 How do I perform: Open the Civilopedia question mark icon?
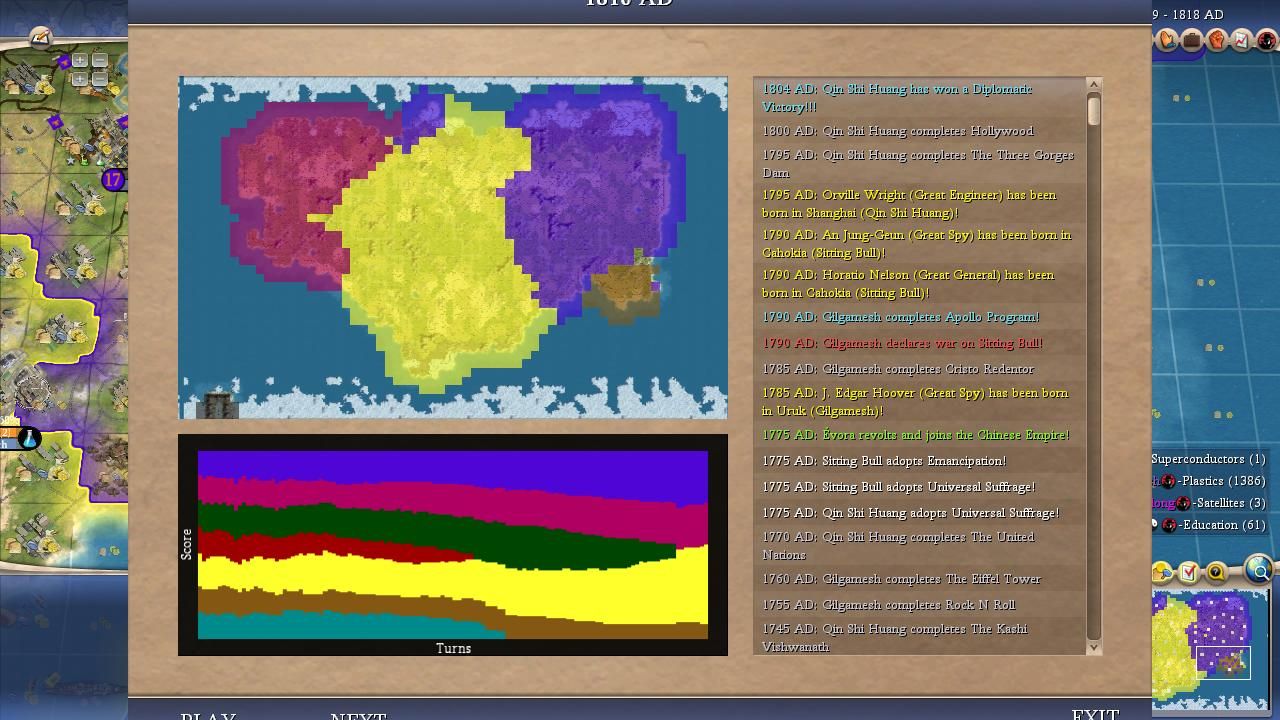tap(1216, 572)
